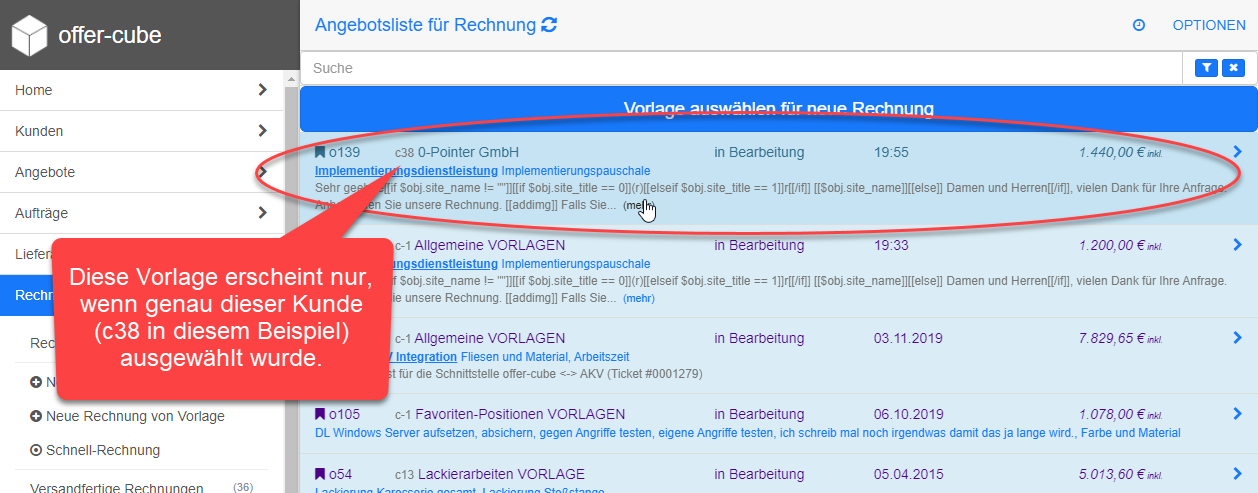Click the (36) count beside Versandfertige Rechnungen
This screenshot has width=1258, height=493.
click(x=243, y=487)
